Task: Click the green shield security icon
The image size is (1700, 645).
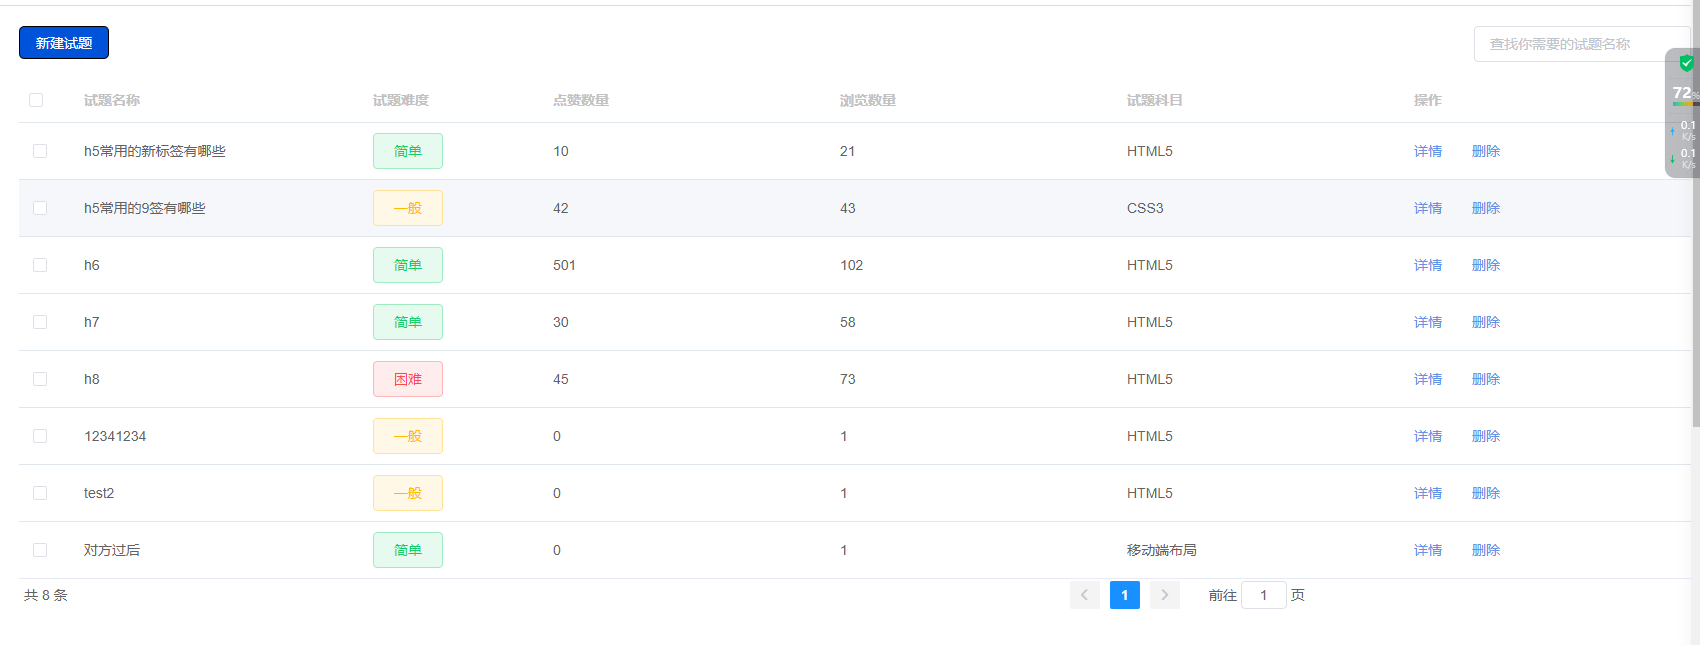Action: (x=1686, y=63)
